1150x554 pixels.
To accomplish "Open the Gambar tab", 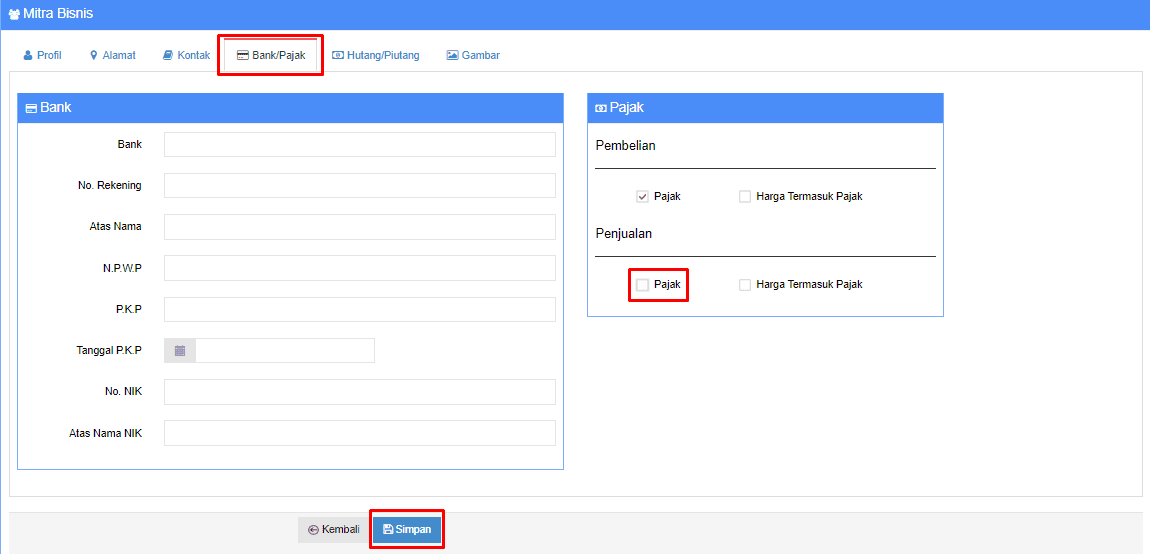I will click(x=473, y=55).
